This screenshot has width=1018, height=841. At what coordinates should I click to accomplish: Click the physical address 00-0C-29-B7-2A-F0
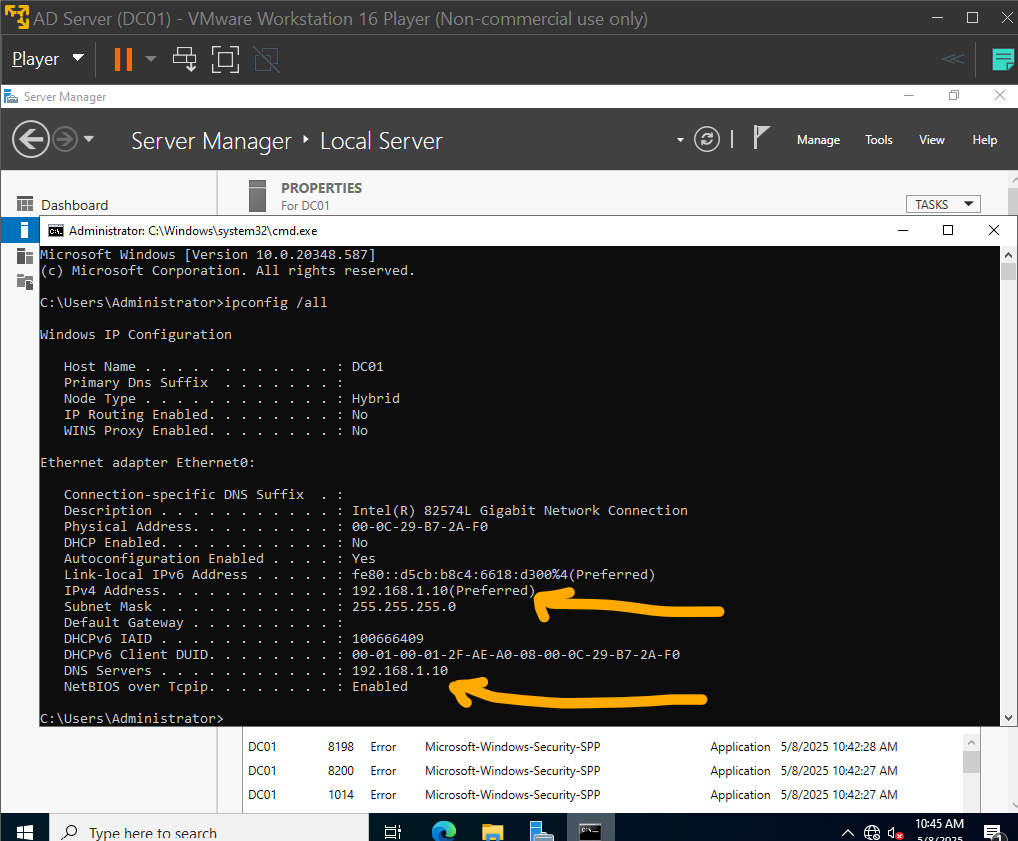(419, 527)
